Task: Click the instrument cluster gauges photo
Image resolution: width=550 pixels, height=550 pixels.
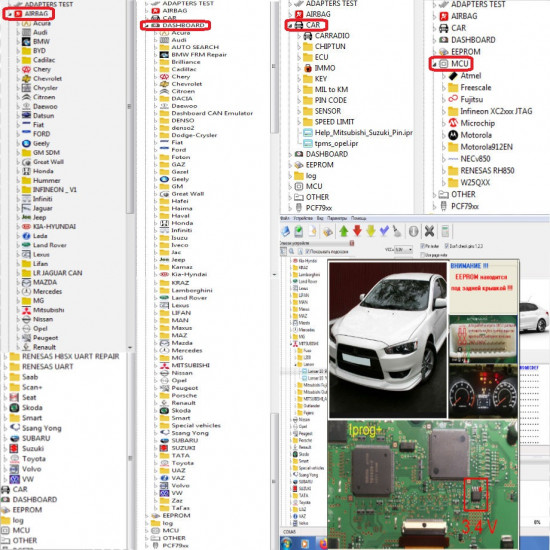Action: 483,391
